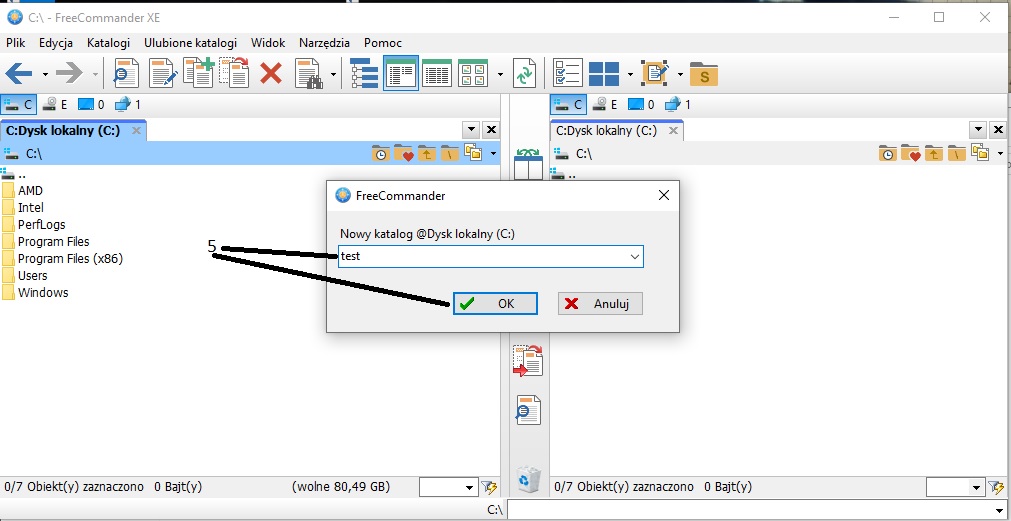Open the multi-rename dropdown arrow
This screenshot has width=1011, height=521.
pos(680,75)
